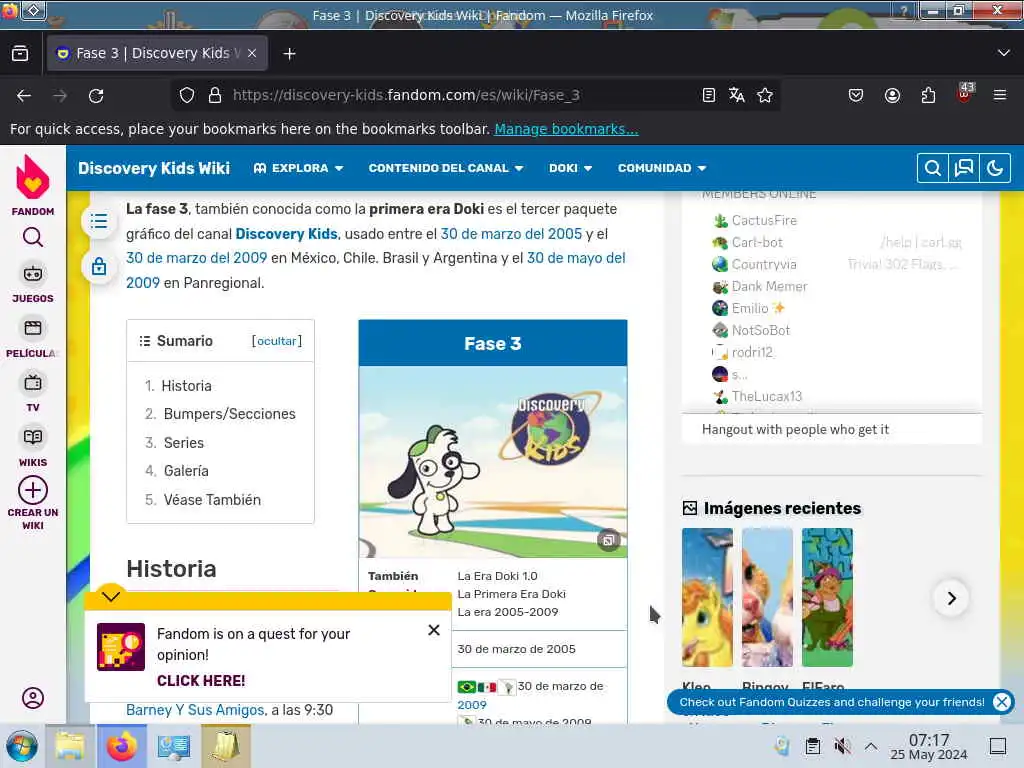Open the wiki discussions icon

click(964, 168)
